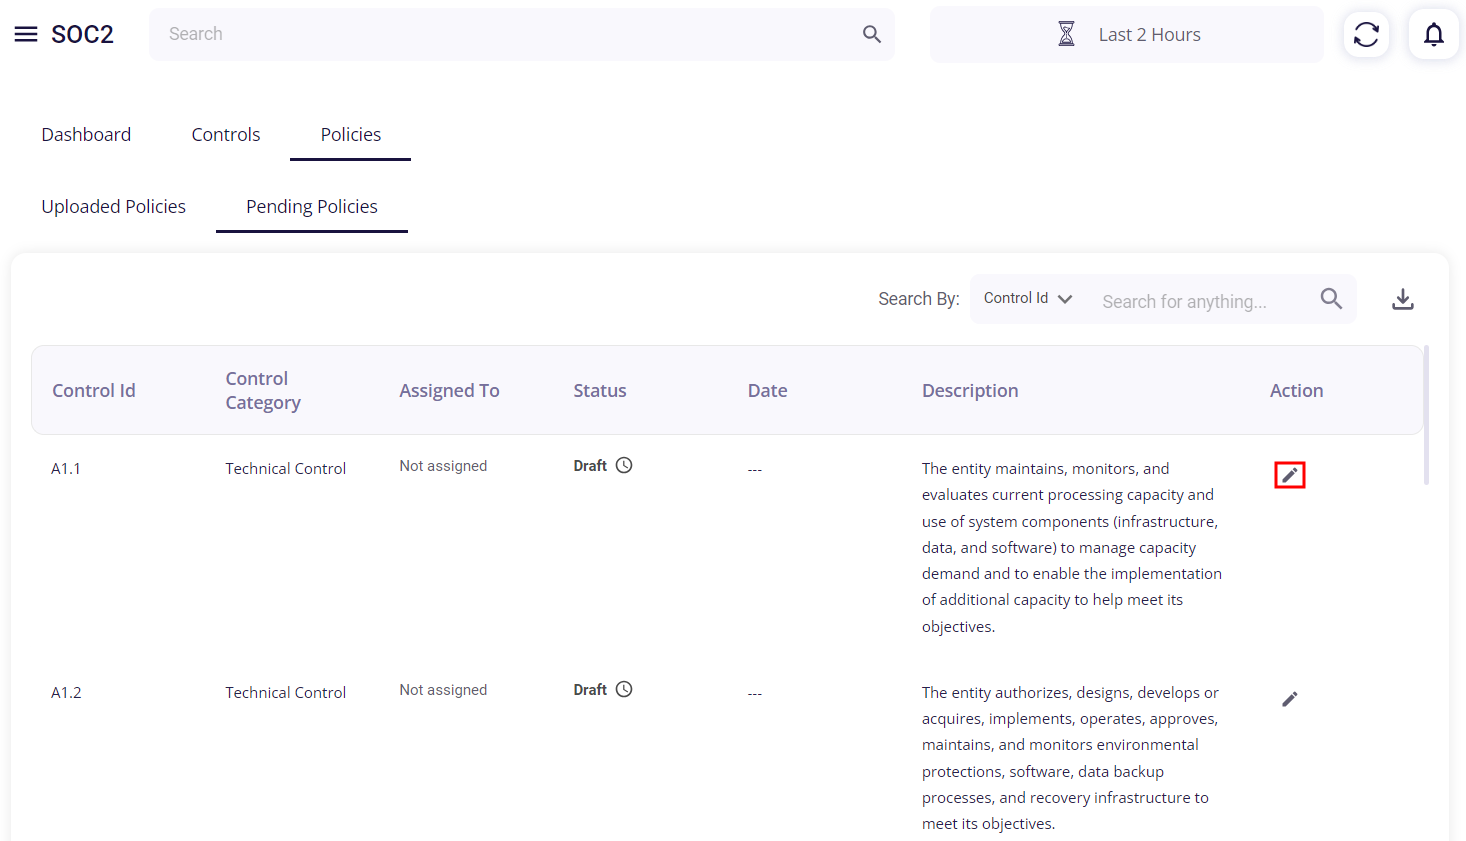Edit the A1.2 policy with pencil icon
Screen dimensions: 1466x841
(x=1290, y=699)
